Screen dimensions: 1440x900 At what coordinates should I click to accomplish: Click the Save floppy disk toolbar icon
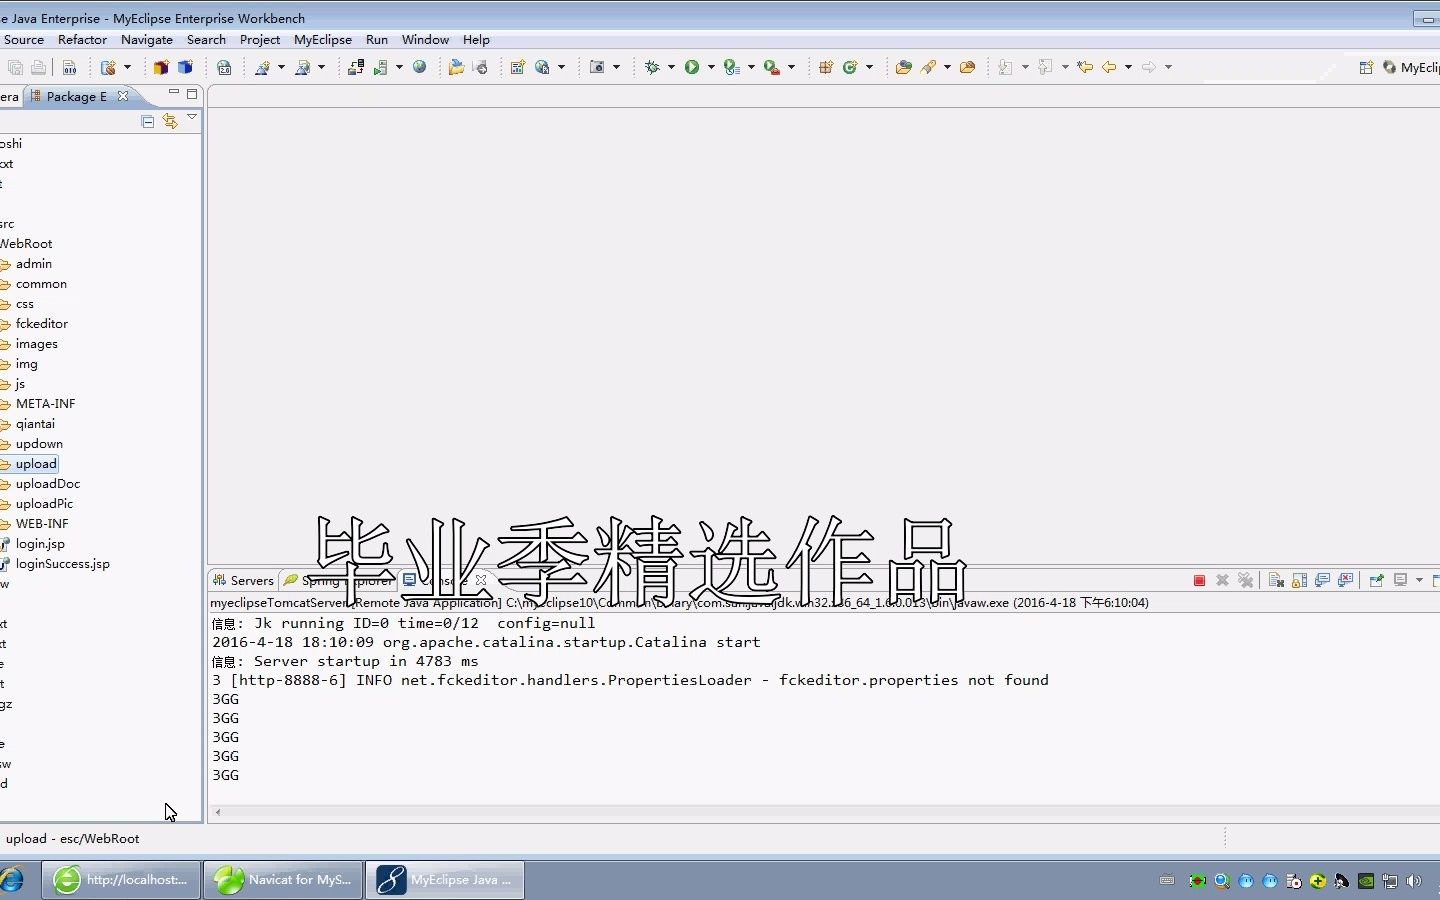pyautogui.click(x=15, y=67)
